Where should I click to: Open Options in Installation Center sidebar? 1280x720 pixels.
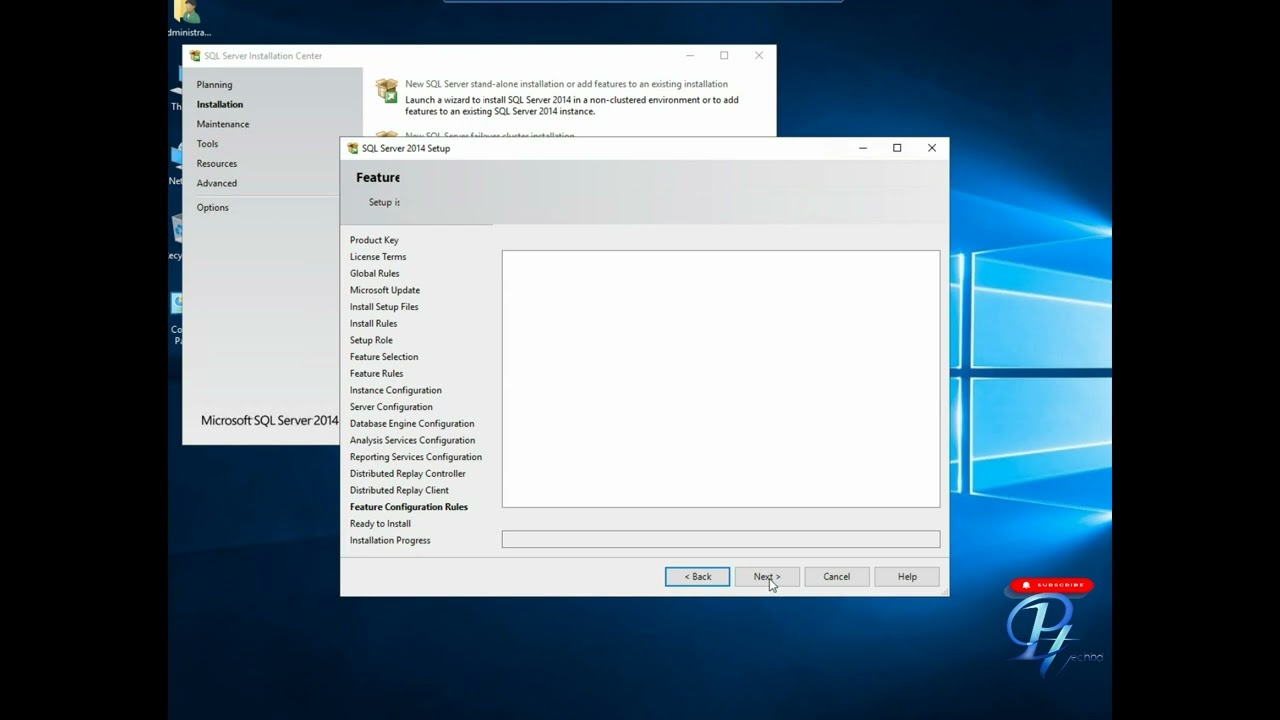pos(213,208)
